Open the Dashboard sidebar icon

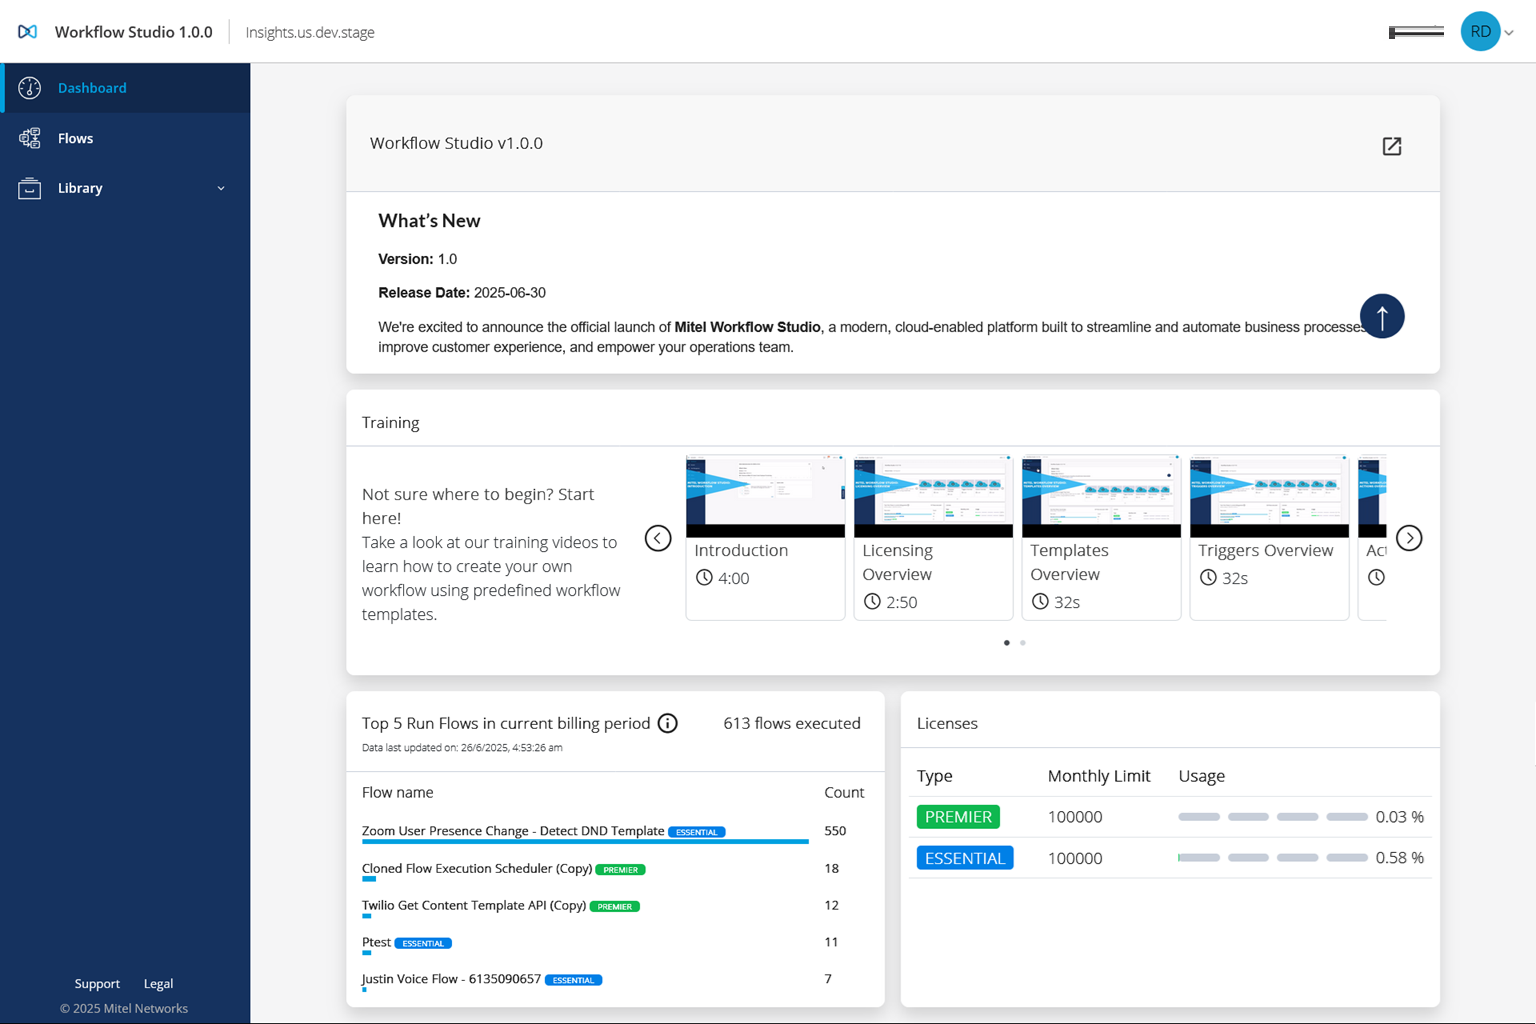30,88
